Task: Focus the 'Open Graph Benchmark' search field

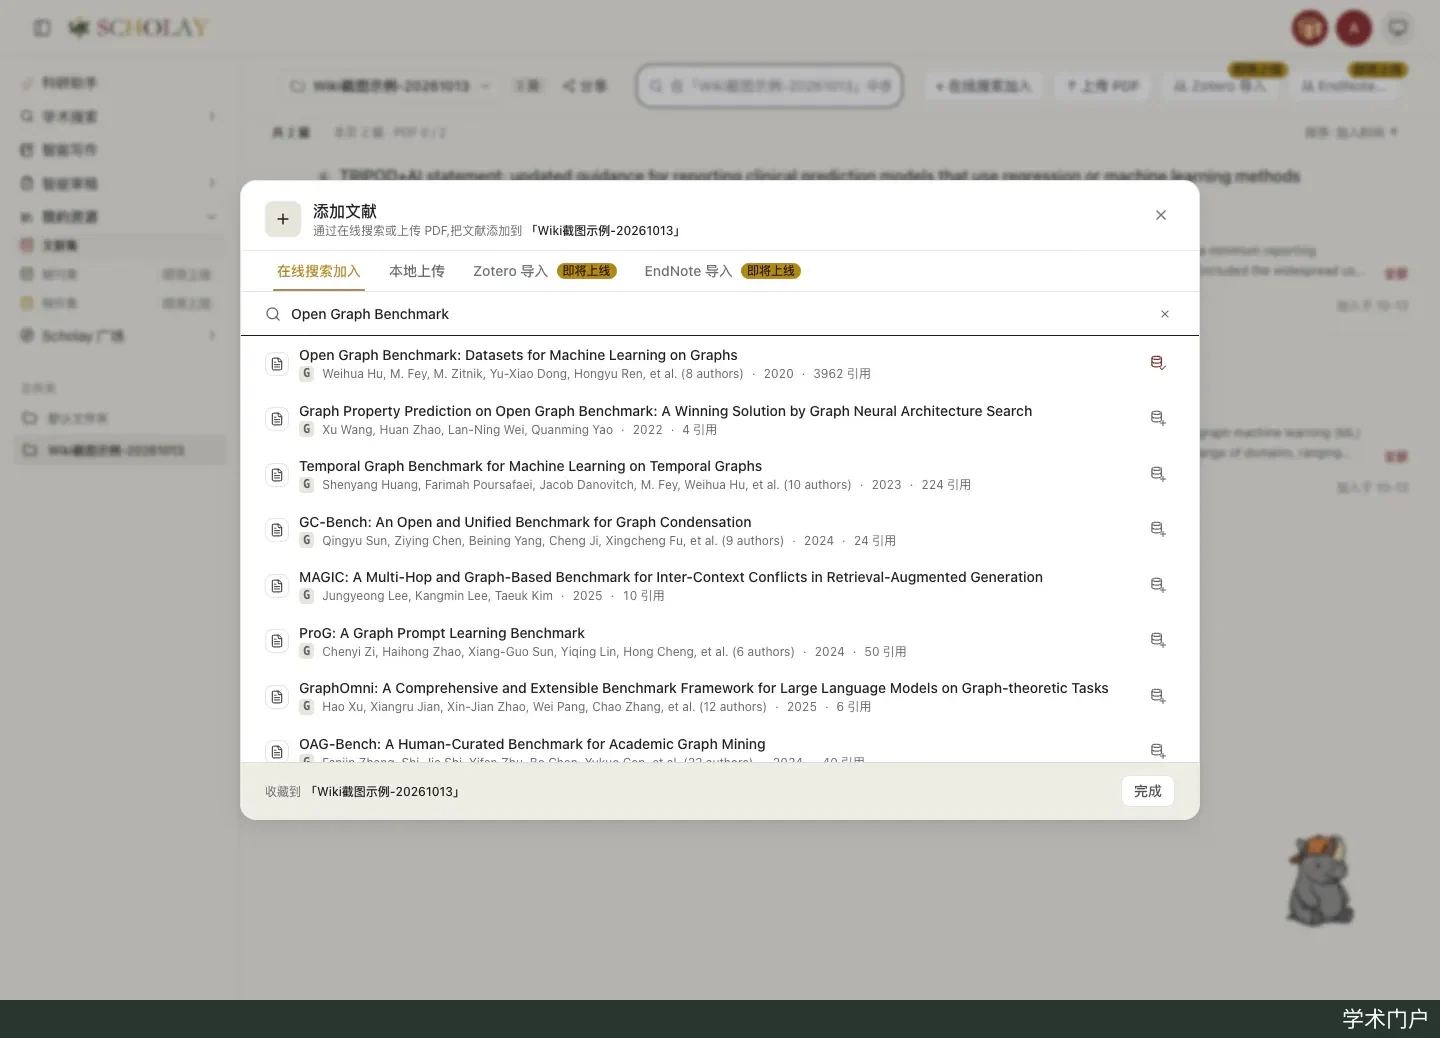Action: (720, 314)
